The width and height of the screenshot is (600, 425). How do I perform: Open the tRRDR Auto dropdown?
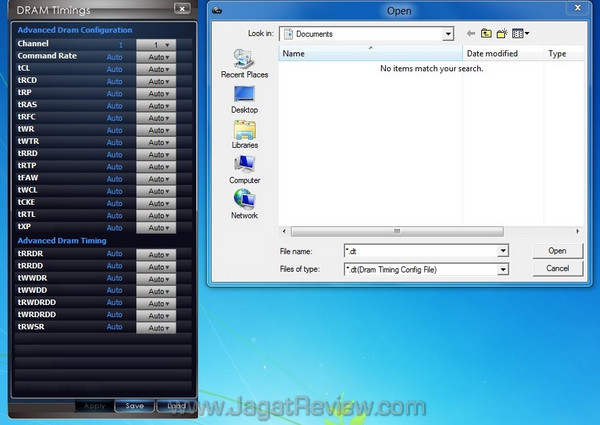pyautogui.click(x=156, y=255)
